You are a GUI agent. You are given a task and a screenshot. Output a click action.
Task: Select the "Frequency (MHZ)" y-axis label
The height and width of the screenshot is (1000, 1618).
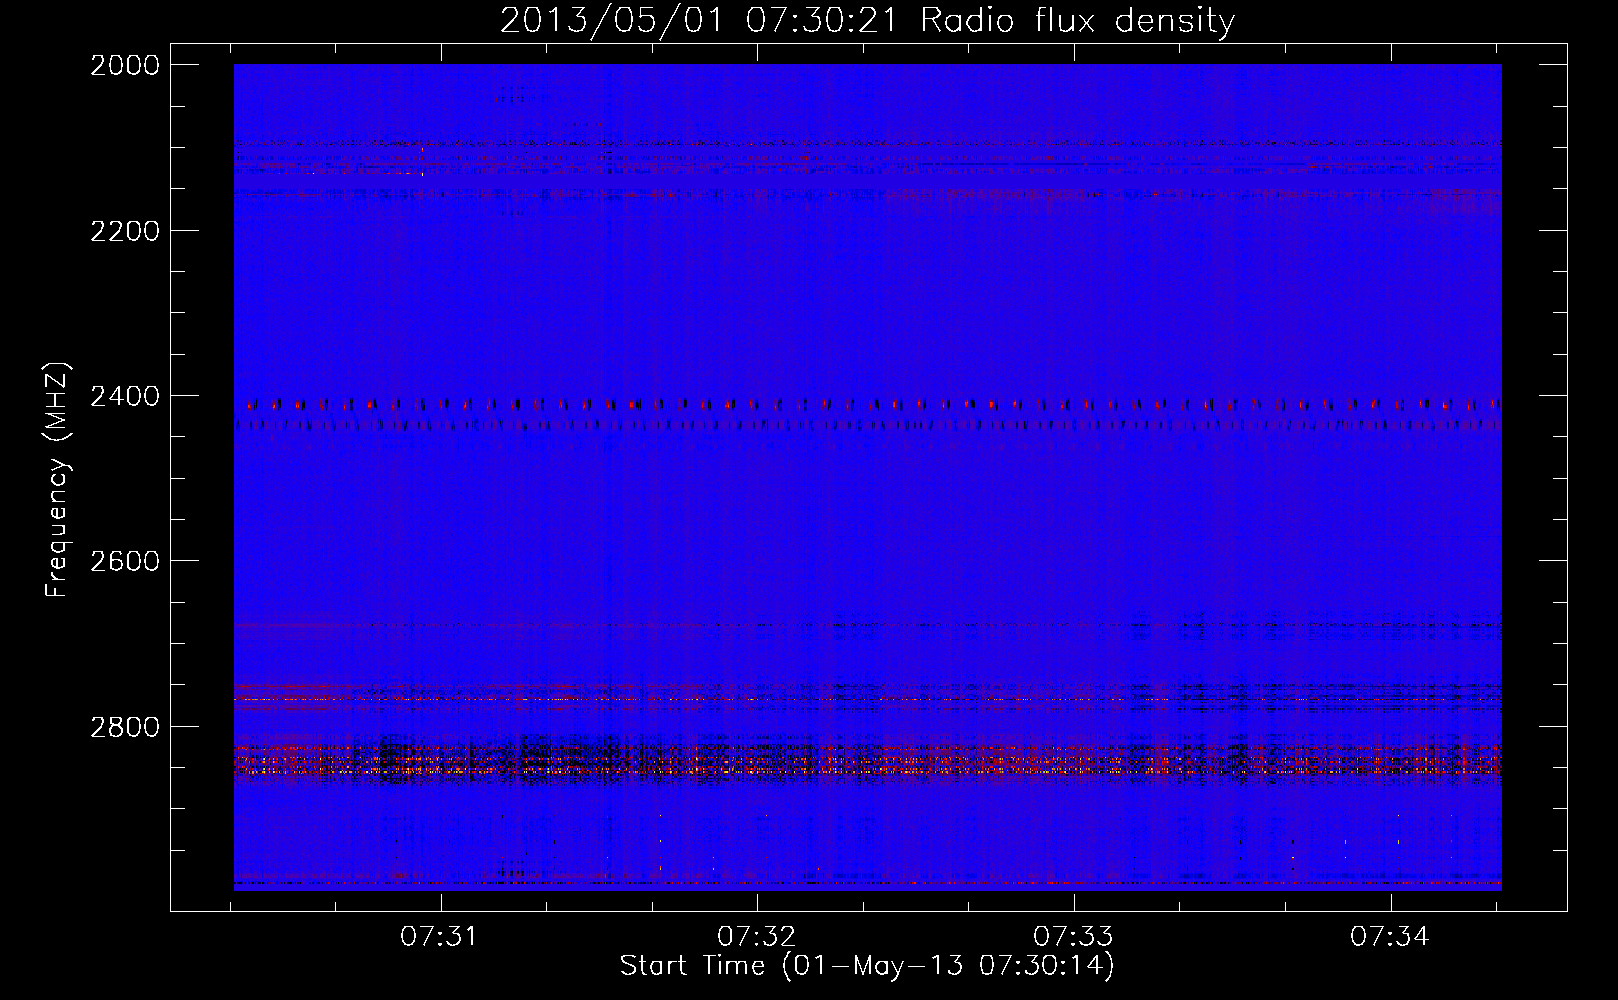(x=58, y=480)
